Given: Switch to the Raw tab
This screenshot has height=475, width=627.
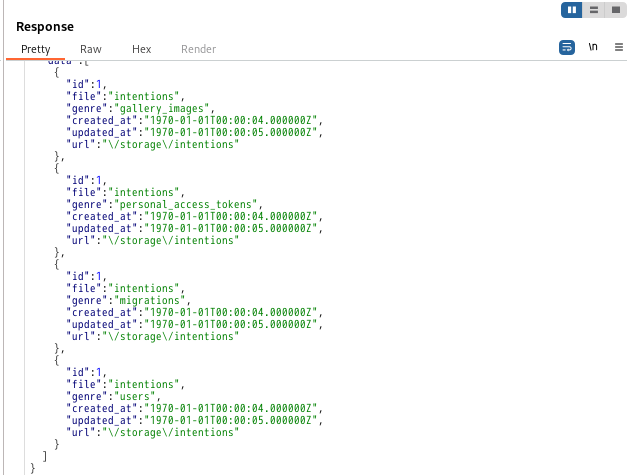Looking at the screenshot, I should [x=91, y=49].
